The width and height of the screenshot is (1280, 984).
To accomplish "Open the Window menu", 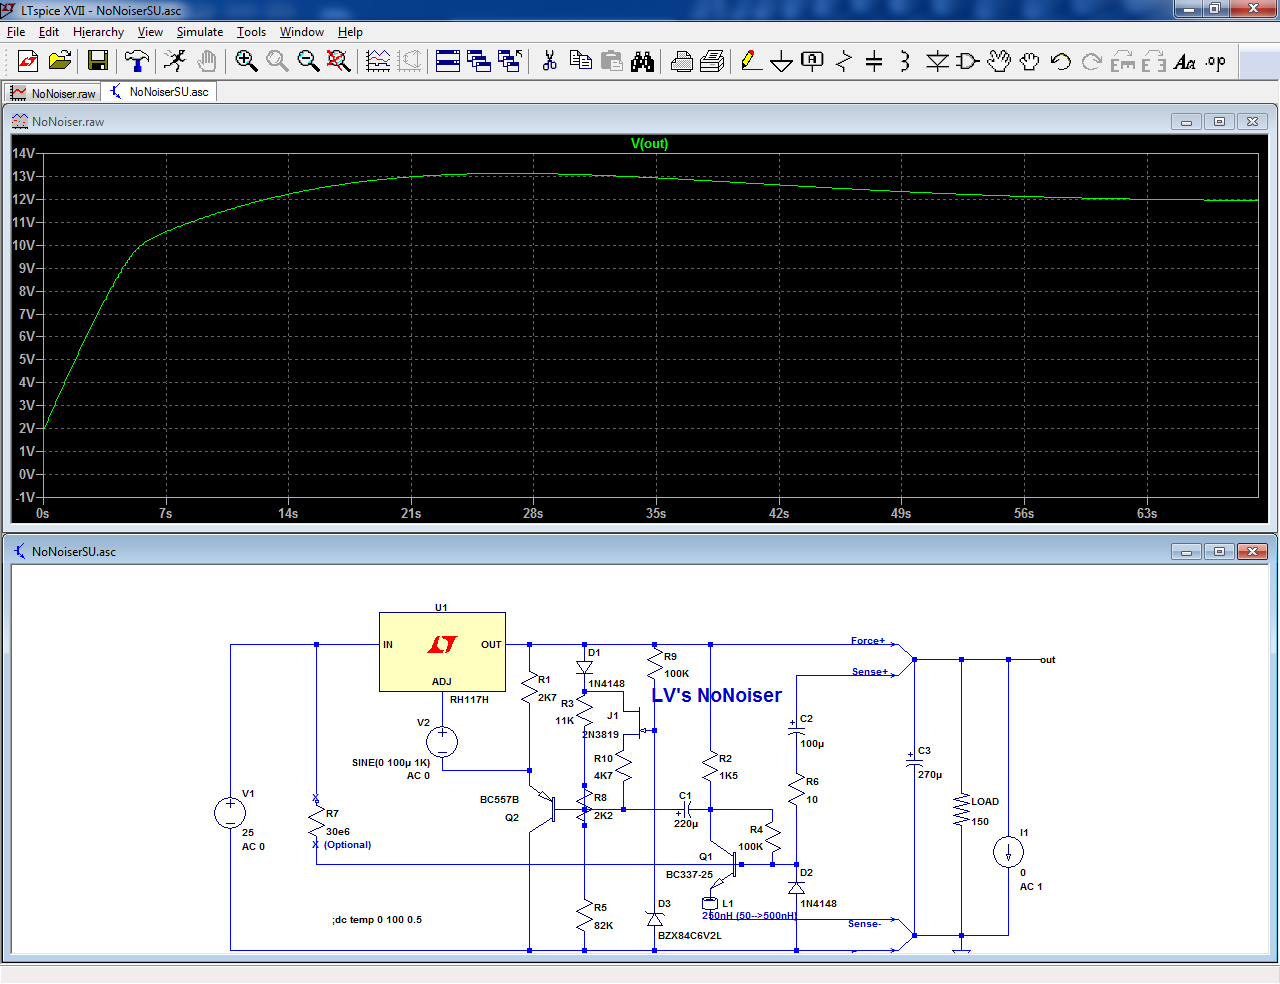I will point(302,32).
